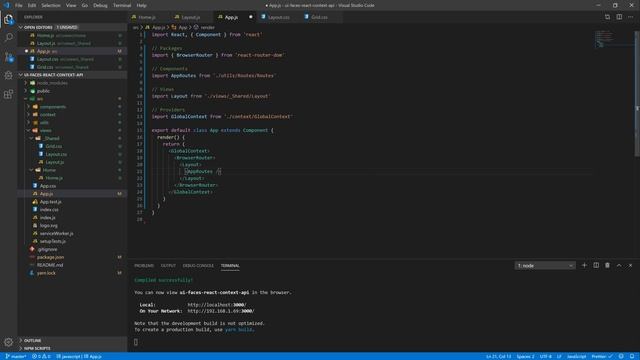640x360 pixels.
Task: Open the terminal selector dropdown '1: node'
Action: [545, 265]
